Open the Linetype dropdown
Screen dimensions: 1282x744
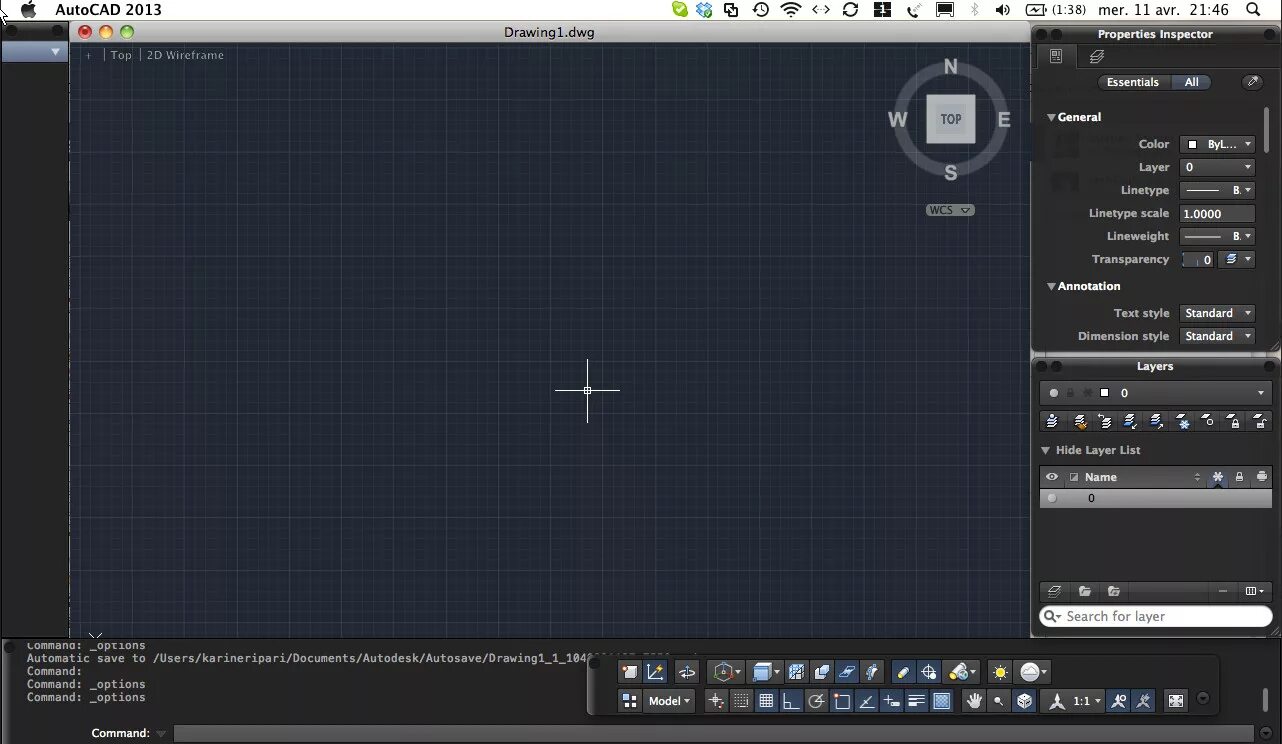pyautogui.click(x=1217, y=190)
